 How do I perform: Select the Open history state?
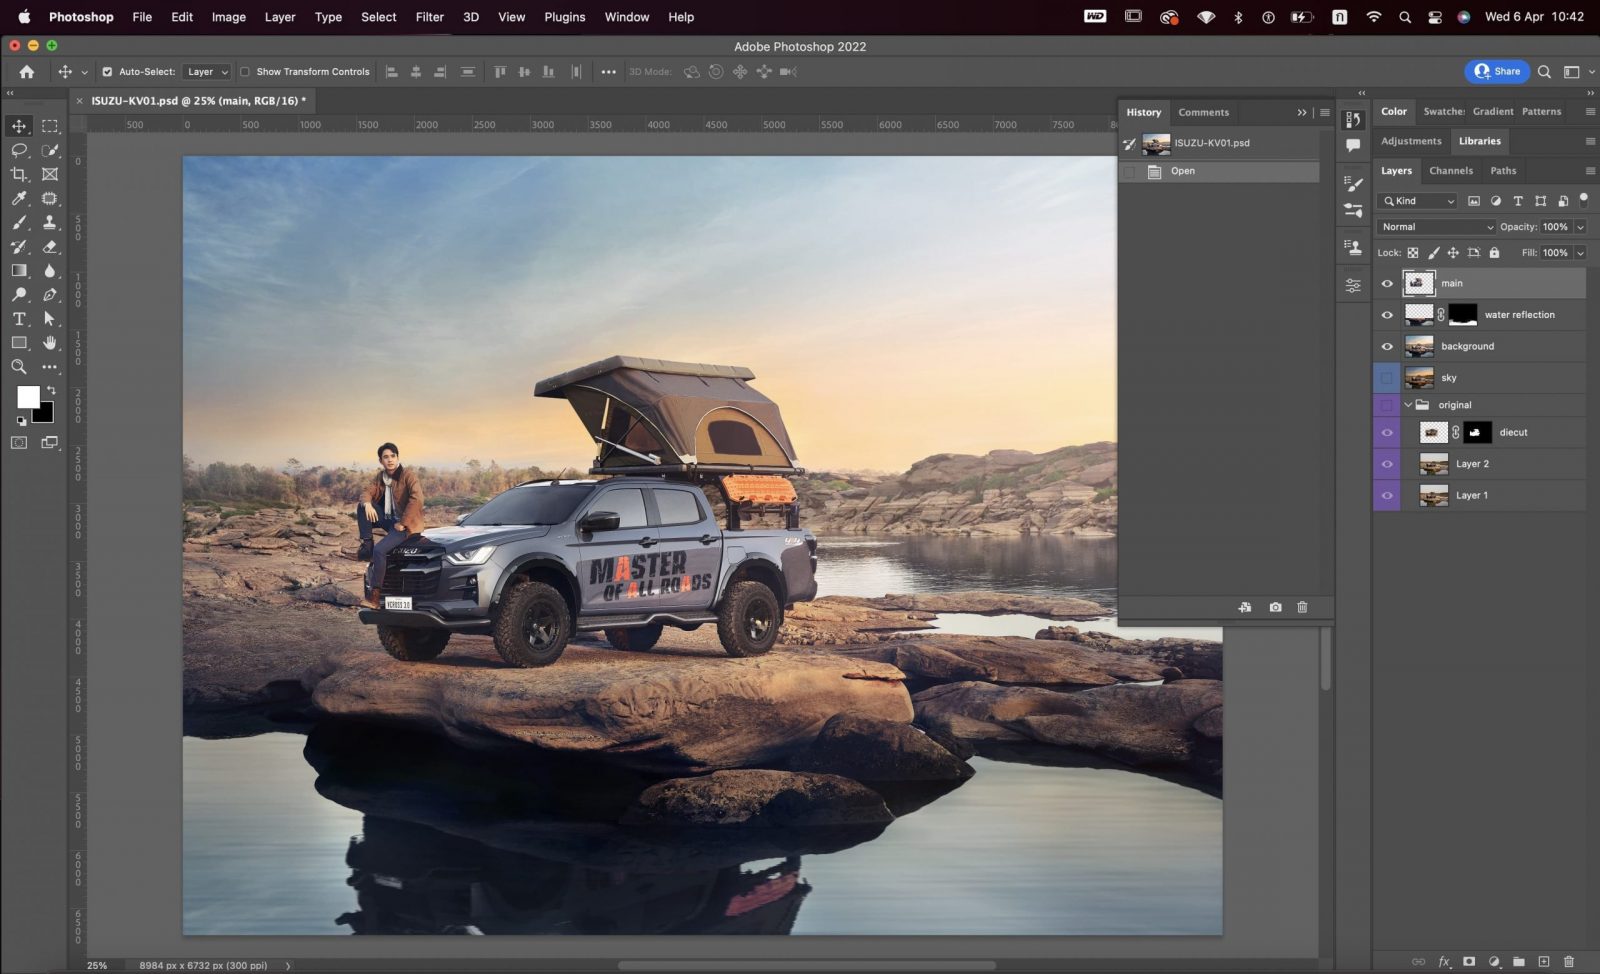tap(1183, 171)
